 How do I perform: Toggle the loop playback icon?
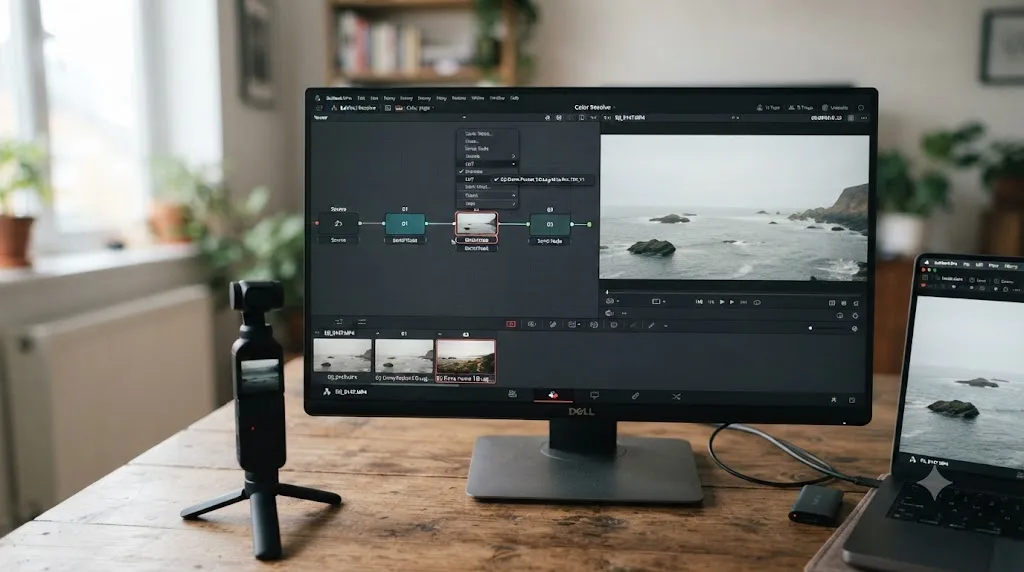tap(757, 302)
